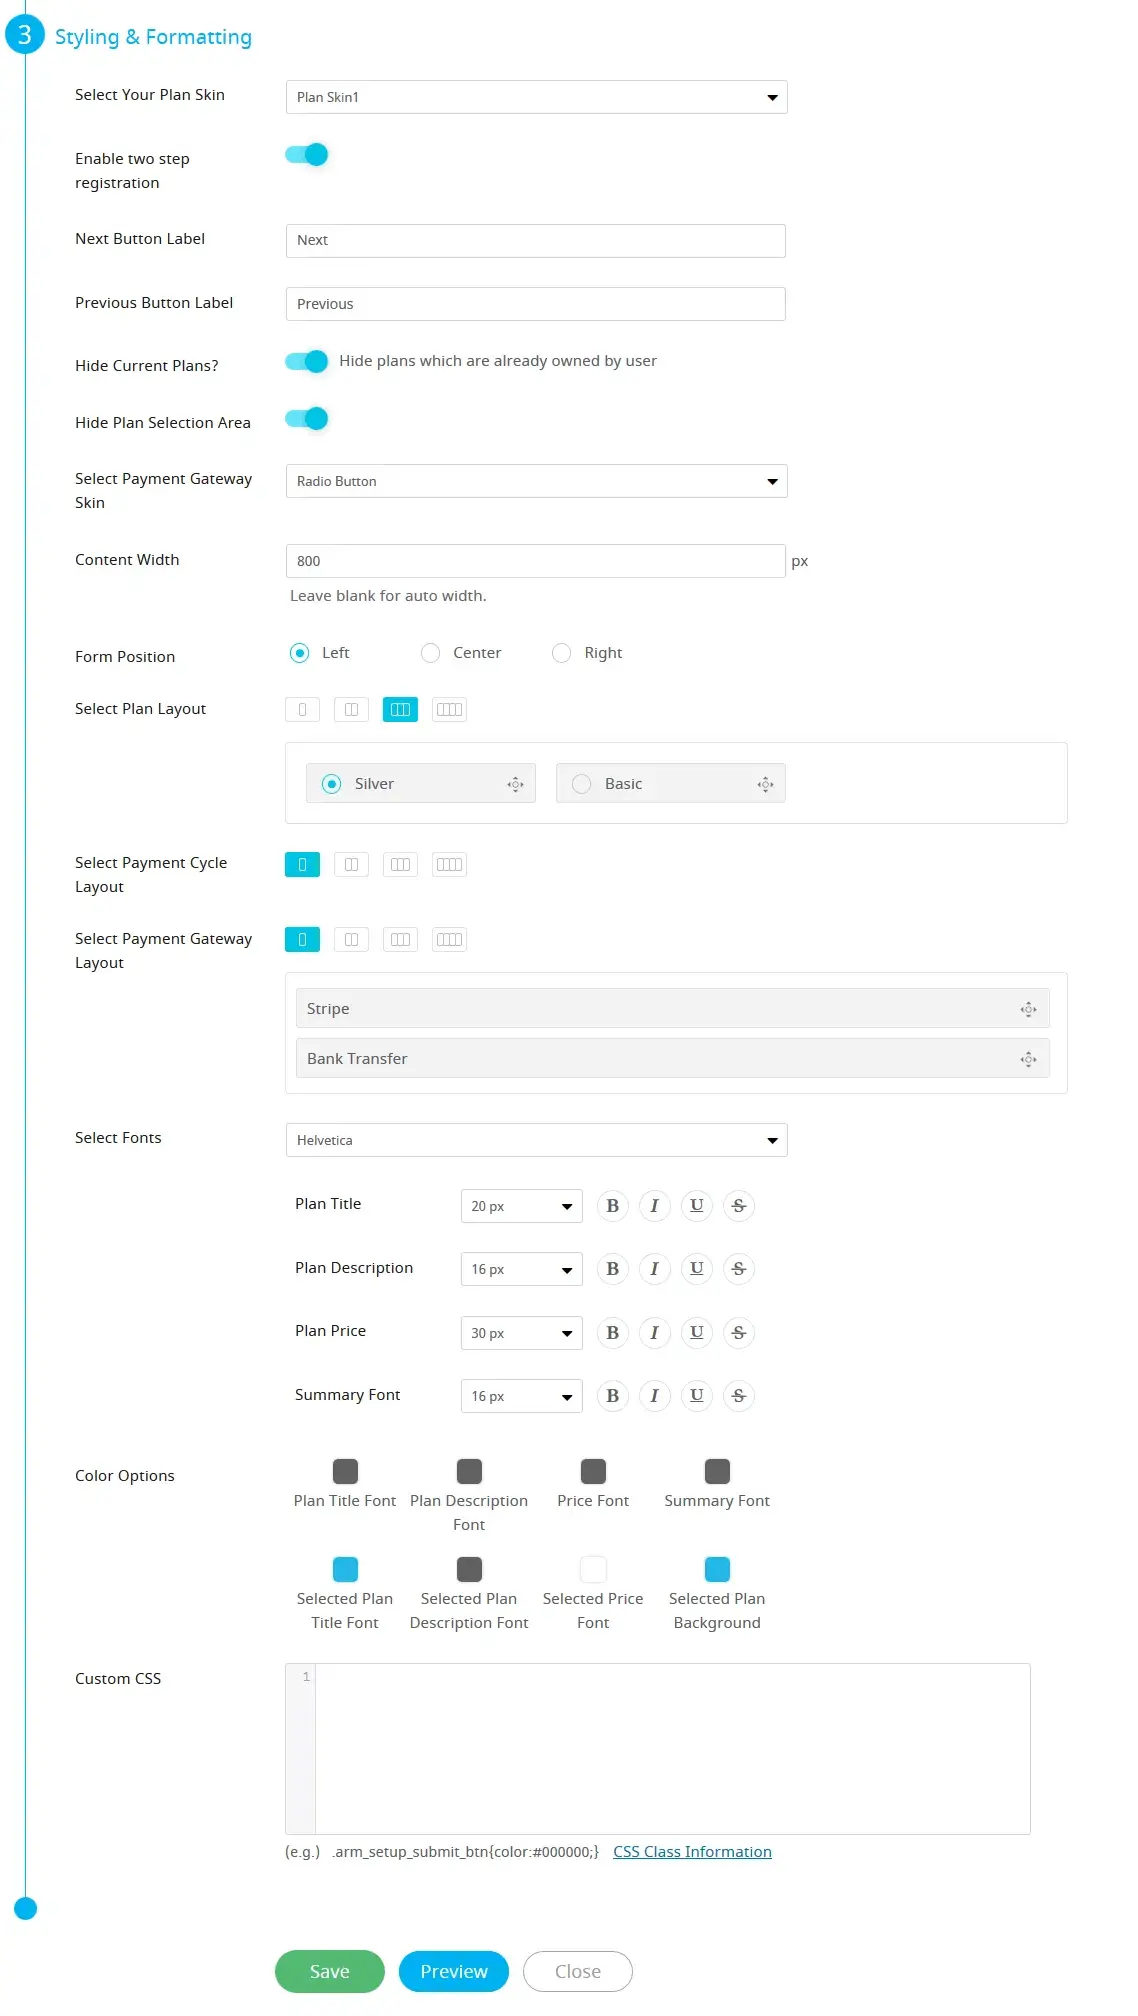Open Selected Plan Background color swatch

pos(717,1569)
